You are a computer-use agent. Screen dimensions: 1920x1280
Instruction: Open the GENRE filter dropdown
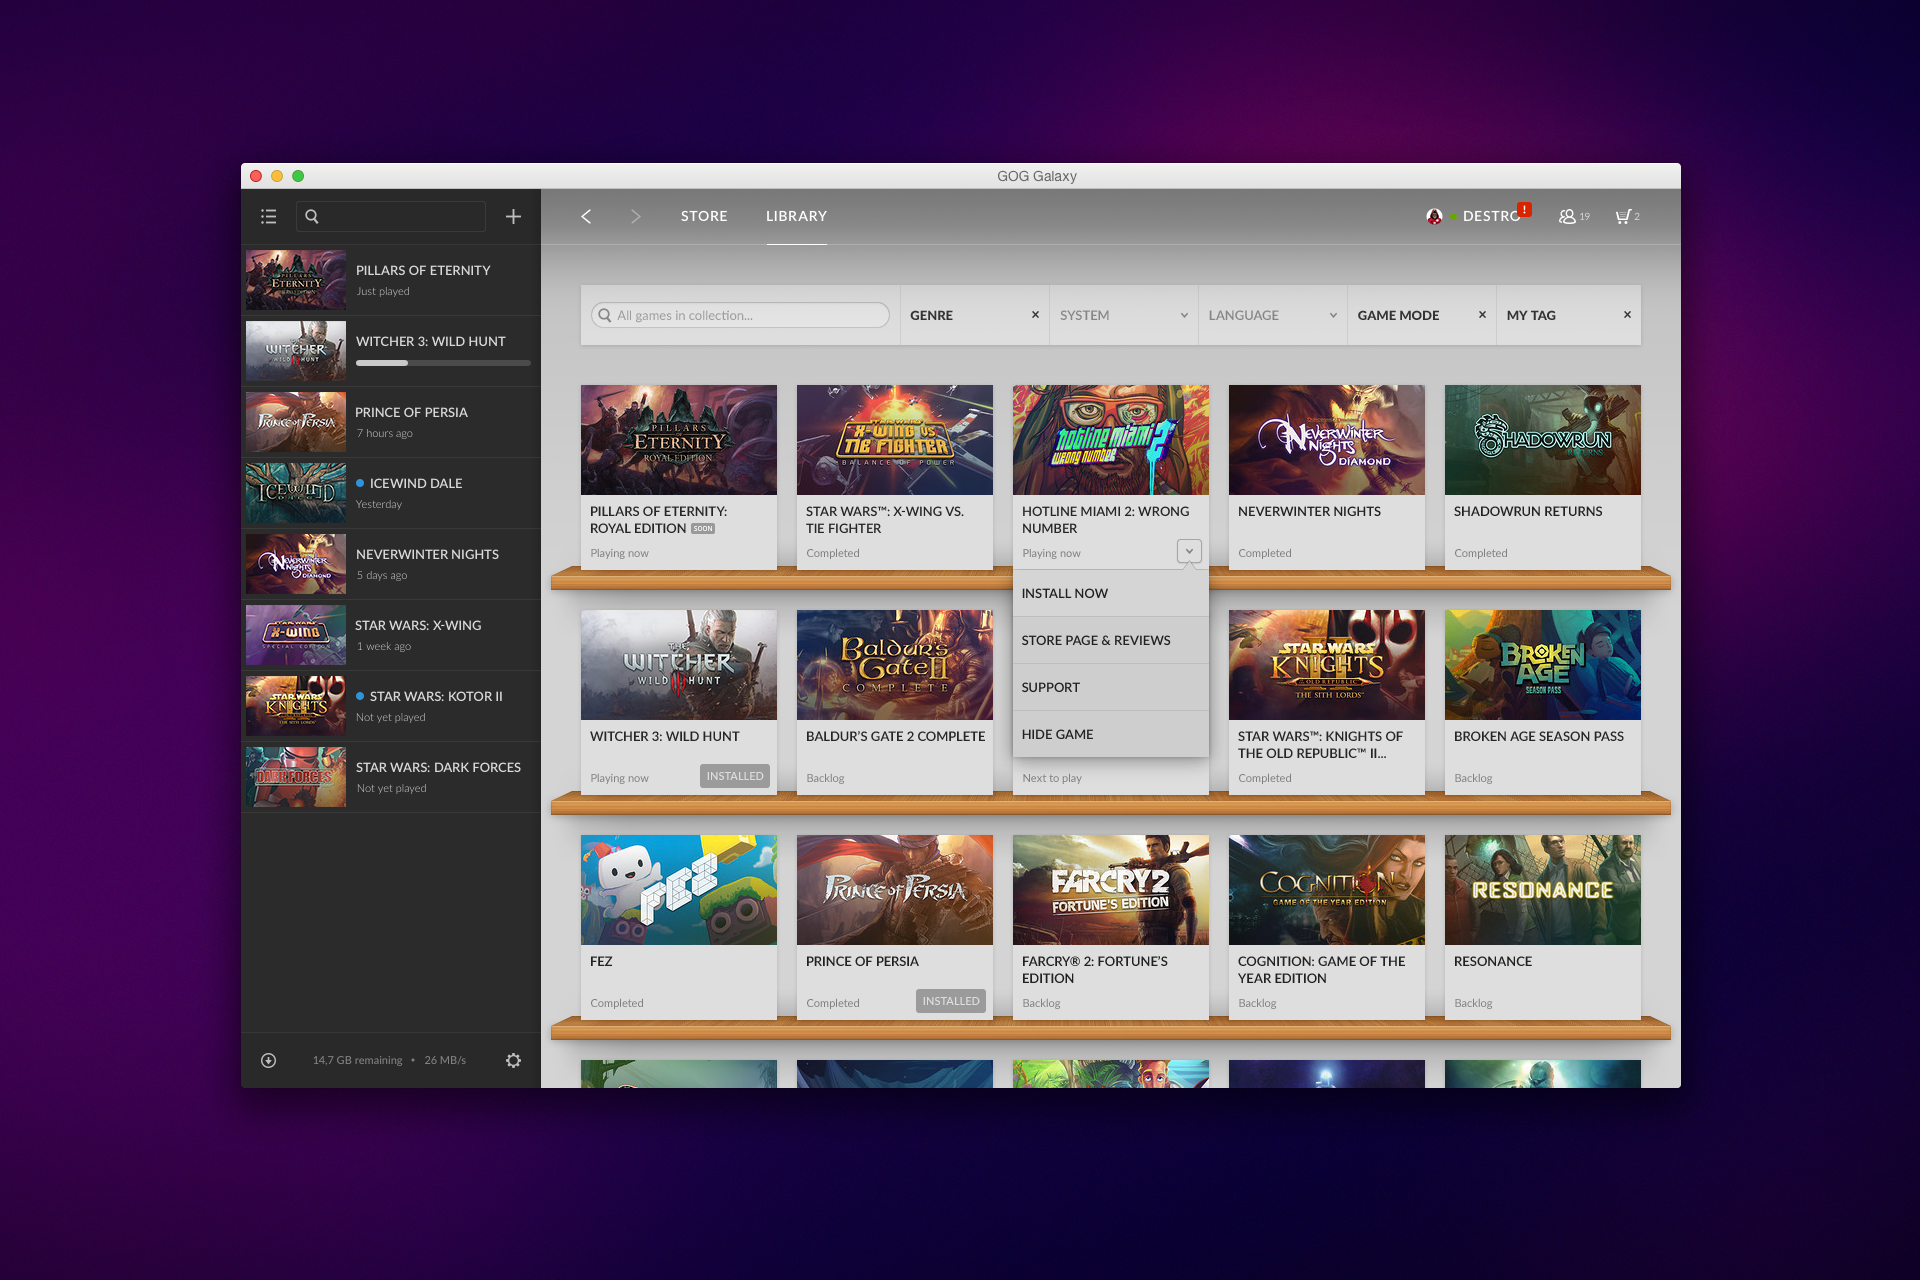coord(944,313)
